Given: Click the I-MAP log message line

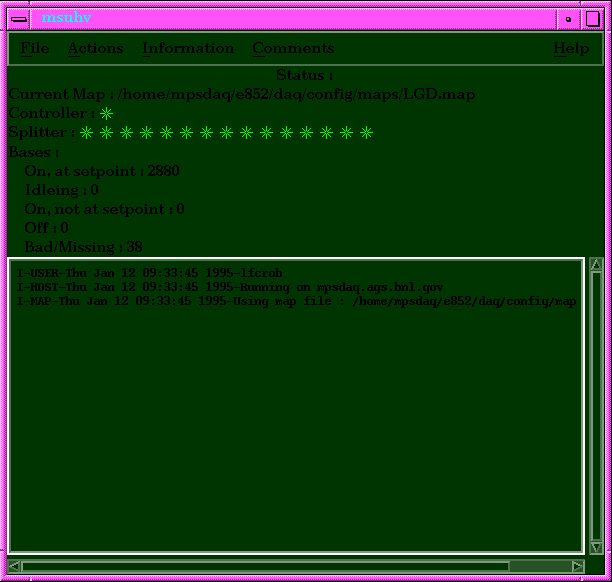Looking at the screenshot, I should tap(296, 301).
